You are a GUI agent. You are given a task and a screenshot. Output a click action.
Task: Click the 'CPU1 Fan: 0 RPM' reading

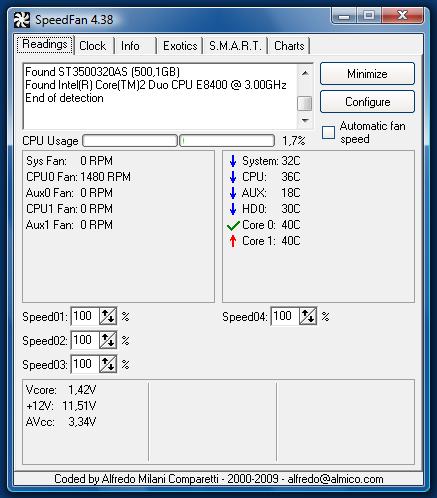coord(69,209)
